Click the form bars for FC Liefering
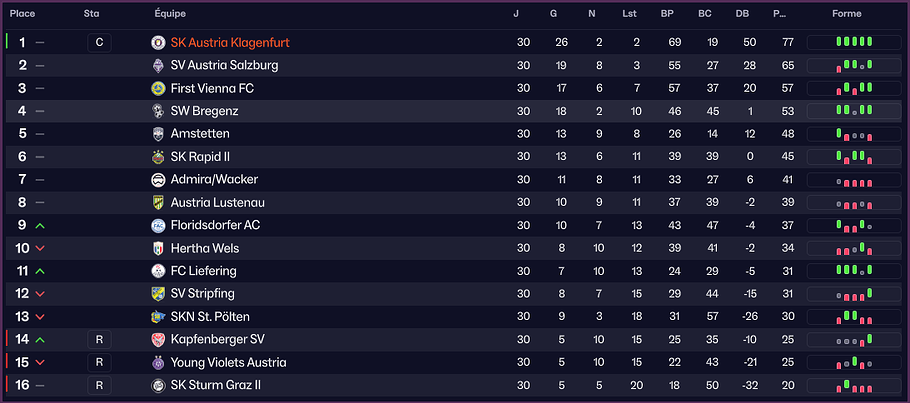This screenshot has height=403, width=910. tap(853, 272)
